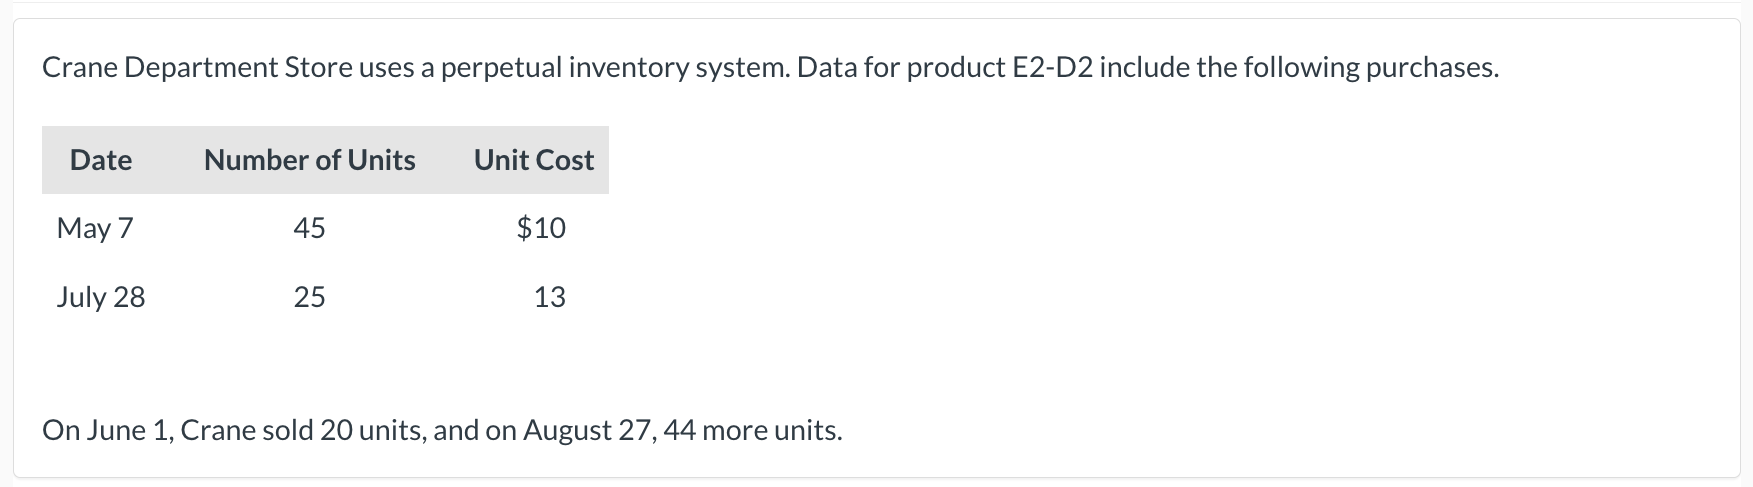1753x487 pixels.
Task: Click the words Crane Department Store
Action: pyautogui.click(x=197, y=68)
